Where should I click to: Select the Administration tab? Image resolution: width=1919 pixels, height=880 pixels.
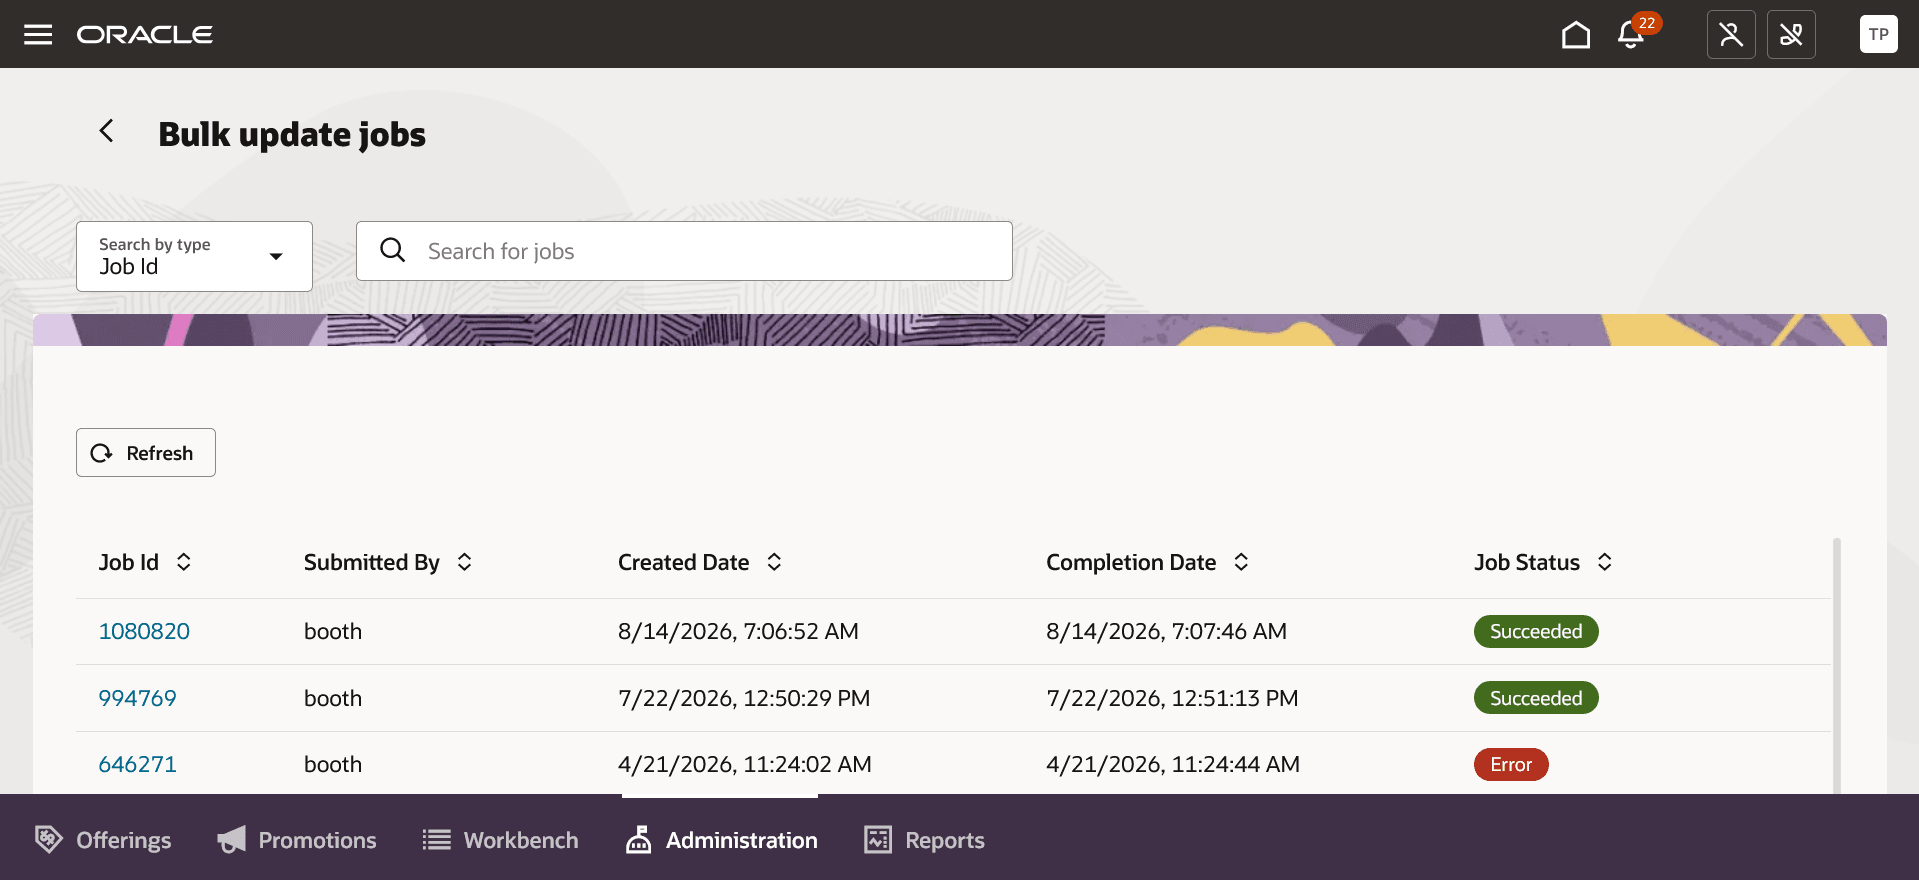pos(721,840)
